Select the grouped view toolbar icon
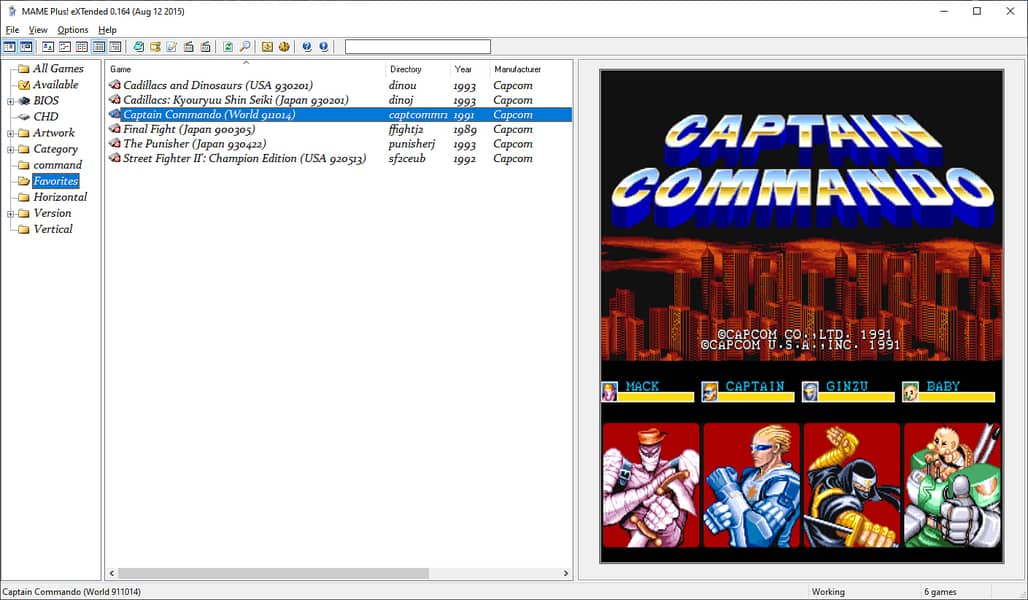 click(x=115, y=47)
